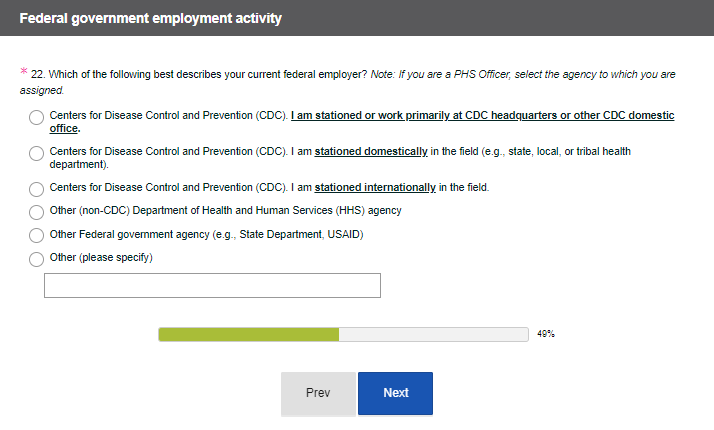Click the Federal government employment activity header

coord(150,18)
